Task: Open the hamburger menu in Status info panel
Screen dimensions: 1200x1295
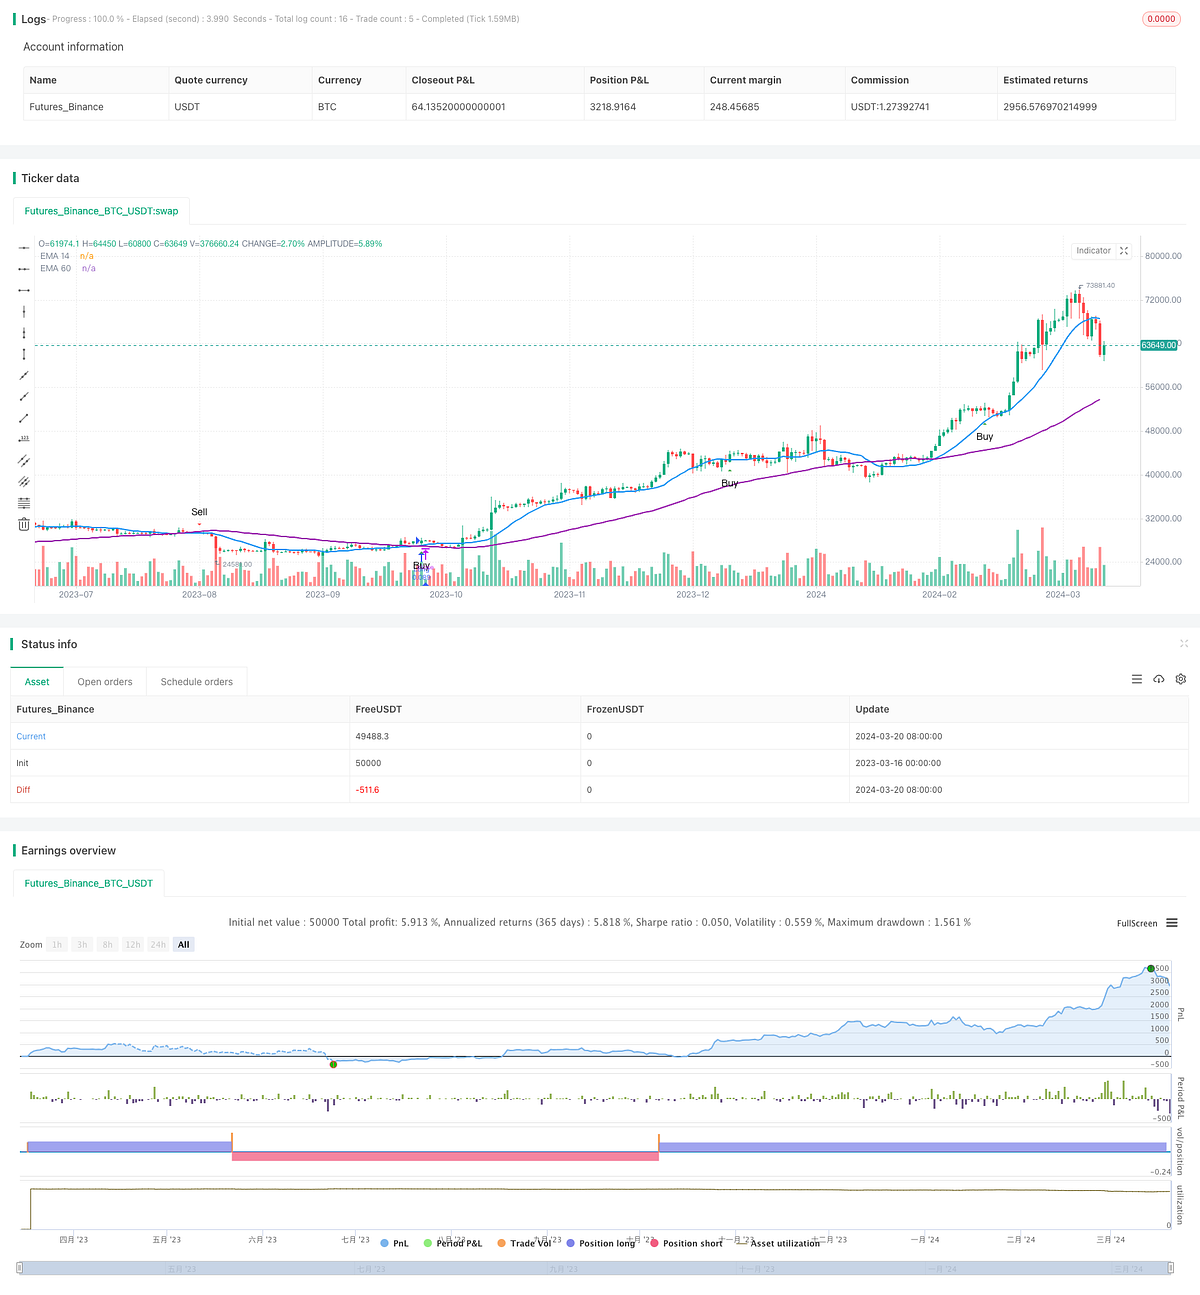Action: click(x=1137, y=679)
